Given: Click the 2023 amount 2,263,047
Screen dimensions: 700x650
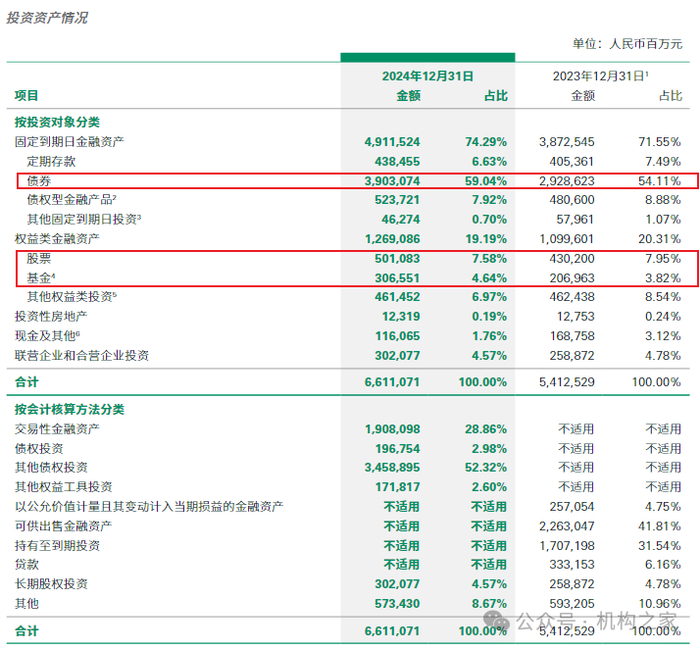Looking at the screenshot, I should 567,526.
